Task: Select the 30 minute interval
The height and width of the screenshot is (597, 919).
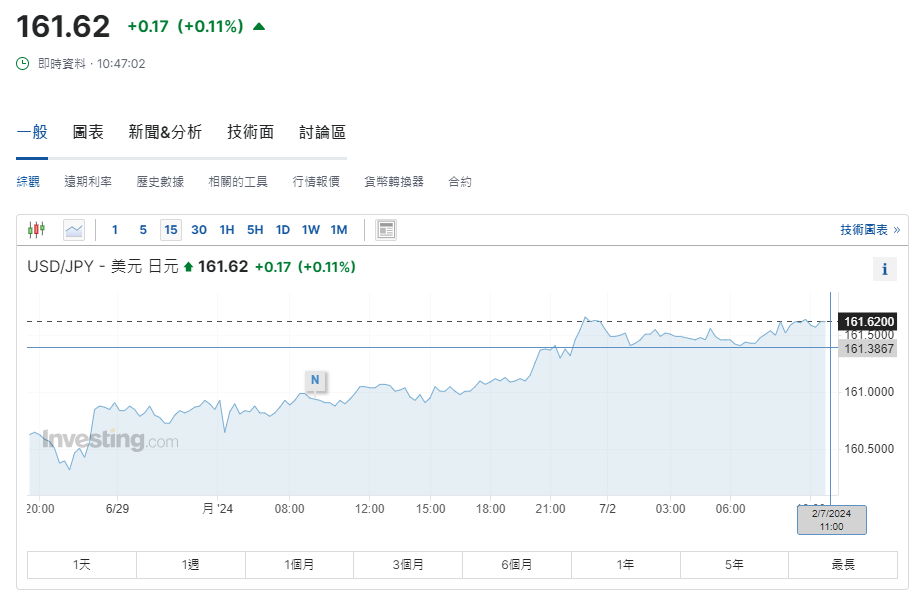Action: pos(199,230)
